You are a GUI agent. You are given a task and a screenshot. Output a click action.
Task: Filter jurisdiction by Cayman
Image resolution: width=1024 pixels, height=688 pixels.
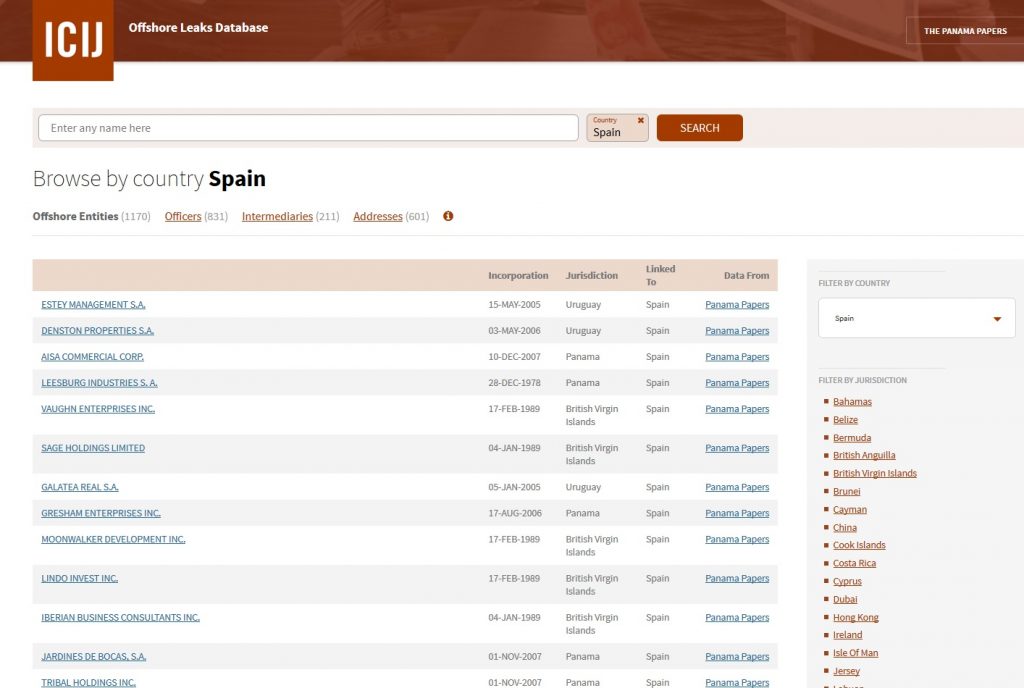pos(850,509)
